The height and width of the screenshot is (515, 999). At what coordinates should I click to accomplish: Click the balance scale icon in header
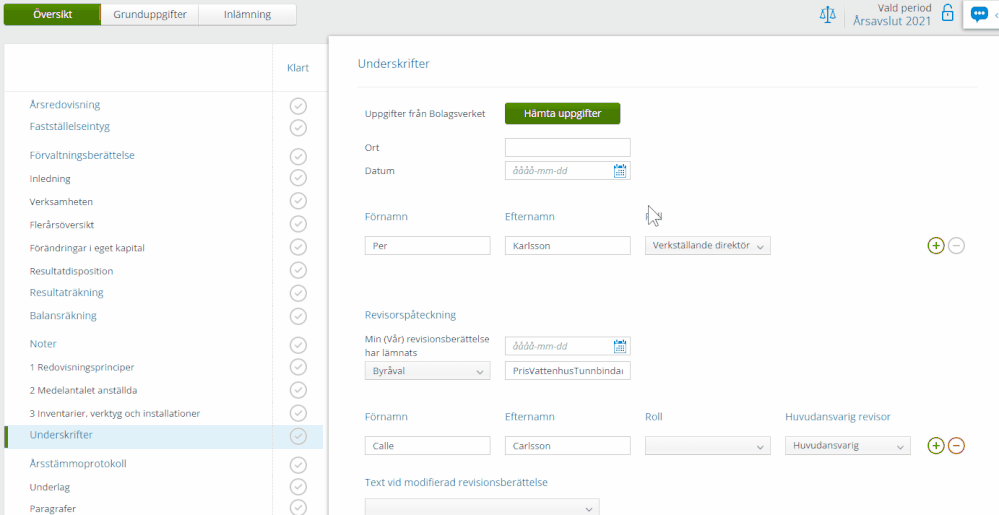coord(827,16)
